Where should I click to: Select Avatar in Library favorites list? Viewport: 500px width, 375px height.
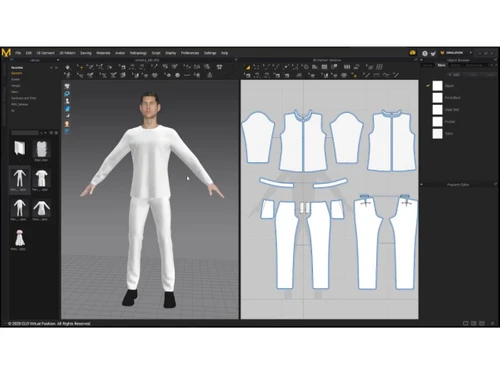[x=15, y=79]
